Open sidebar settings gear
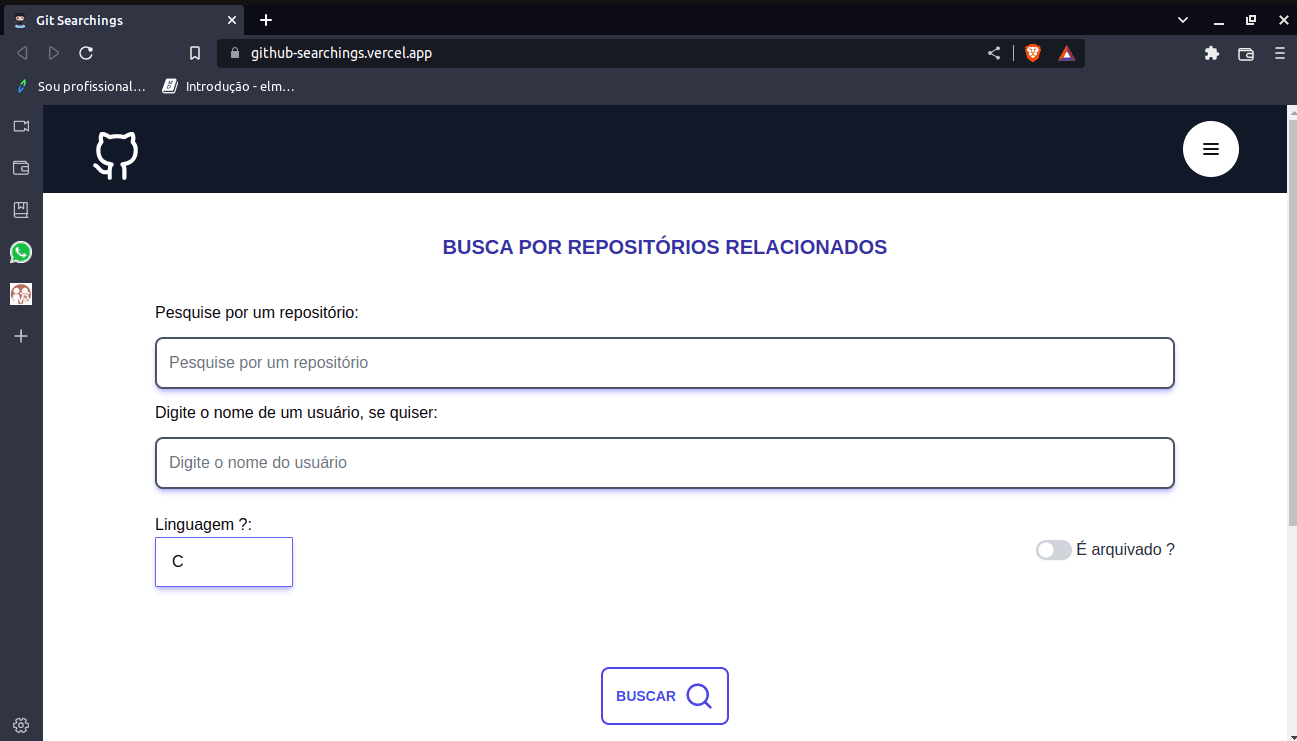The height and width of the screenshot is (741, 1297). (21, 725)
